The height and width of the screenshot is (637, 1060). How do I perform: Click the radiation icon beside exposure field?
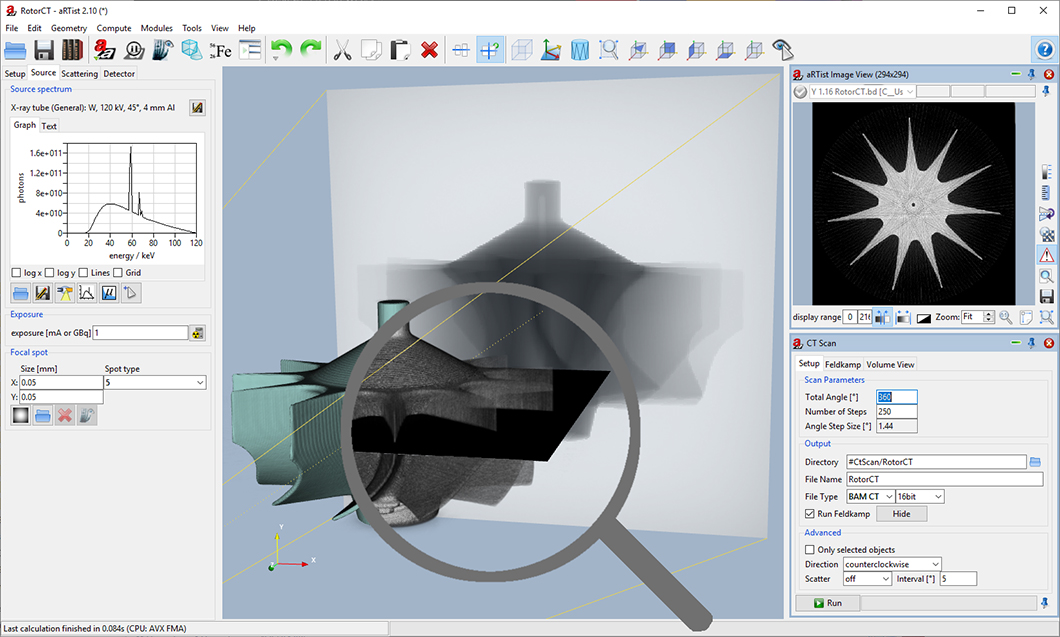[x=198, y=333]
